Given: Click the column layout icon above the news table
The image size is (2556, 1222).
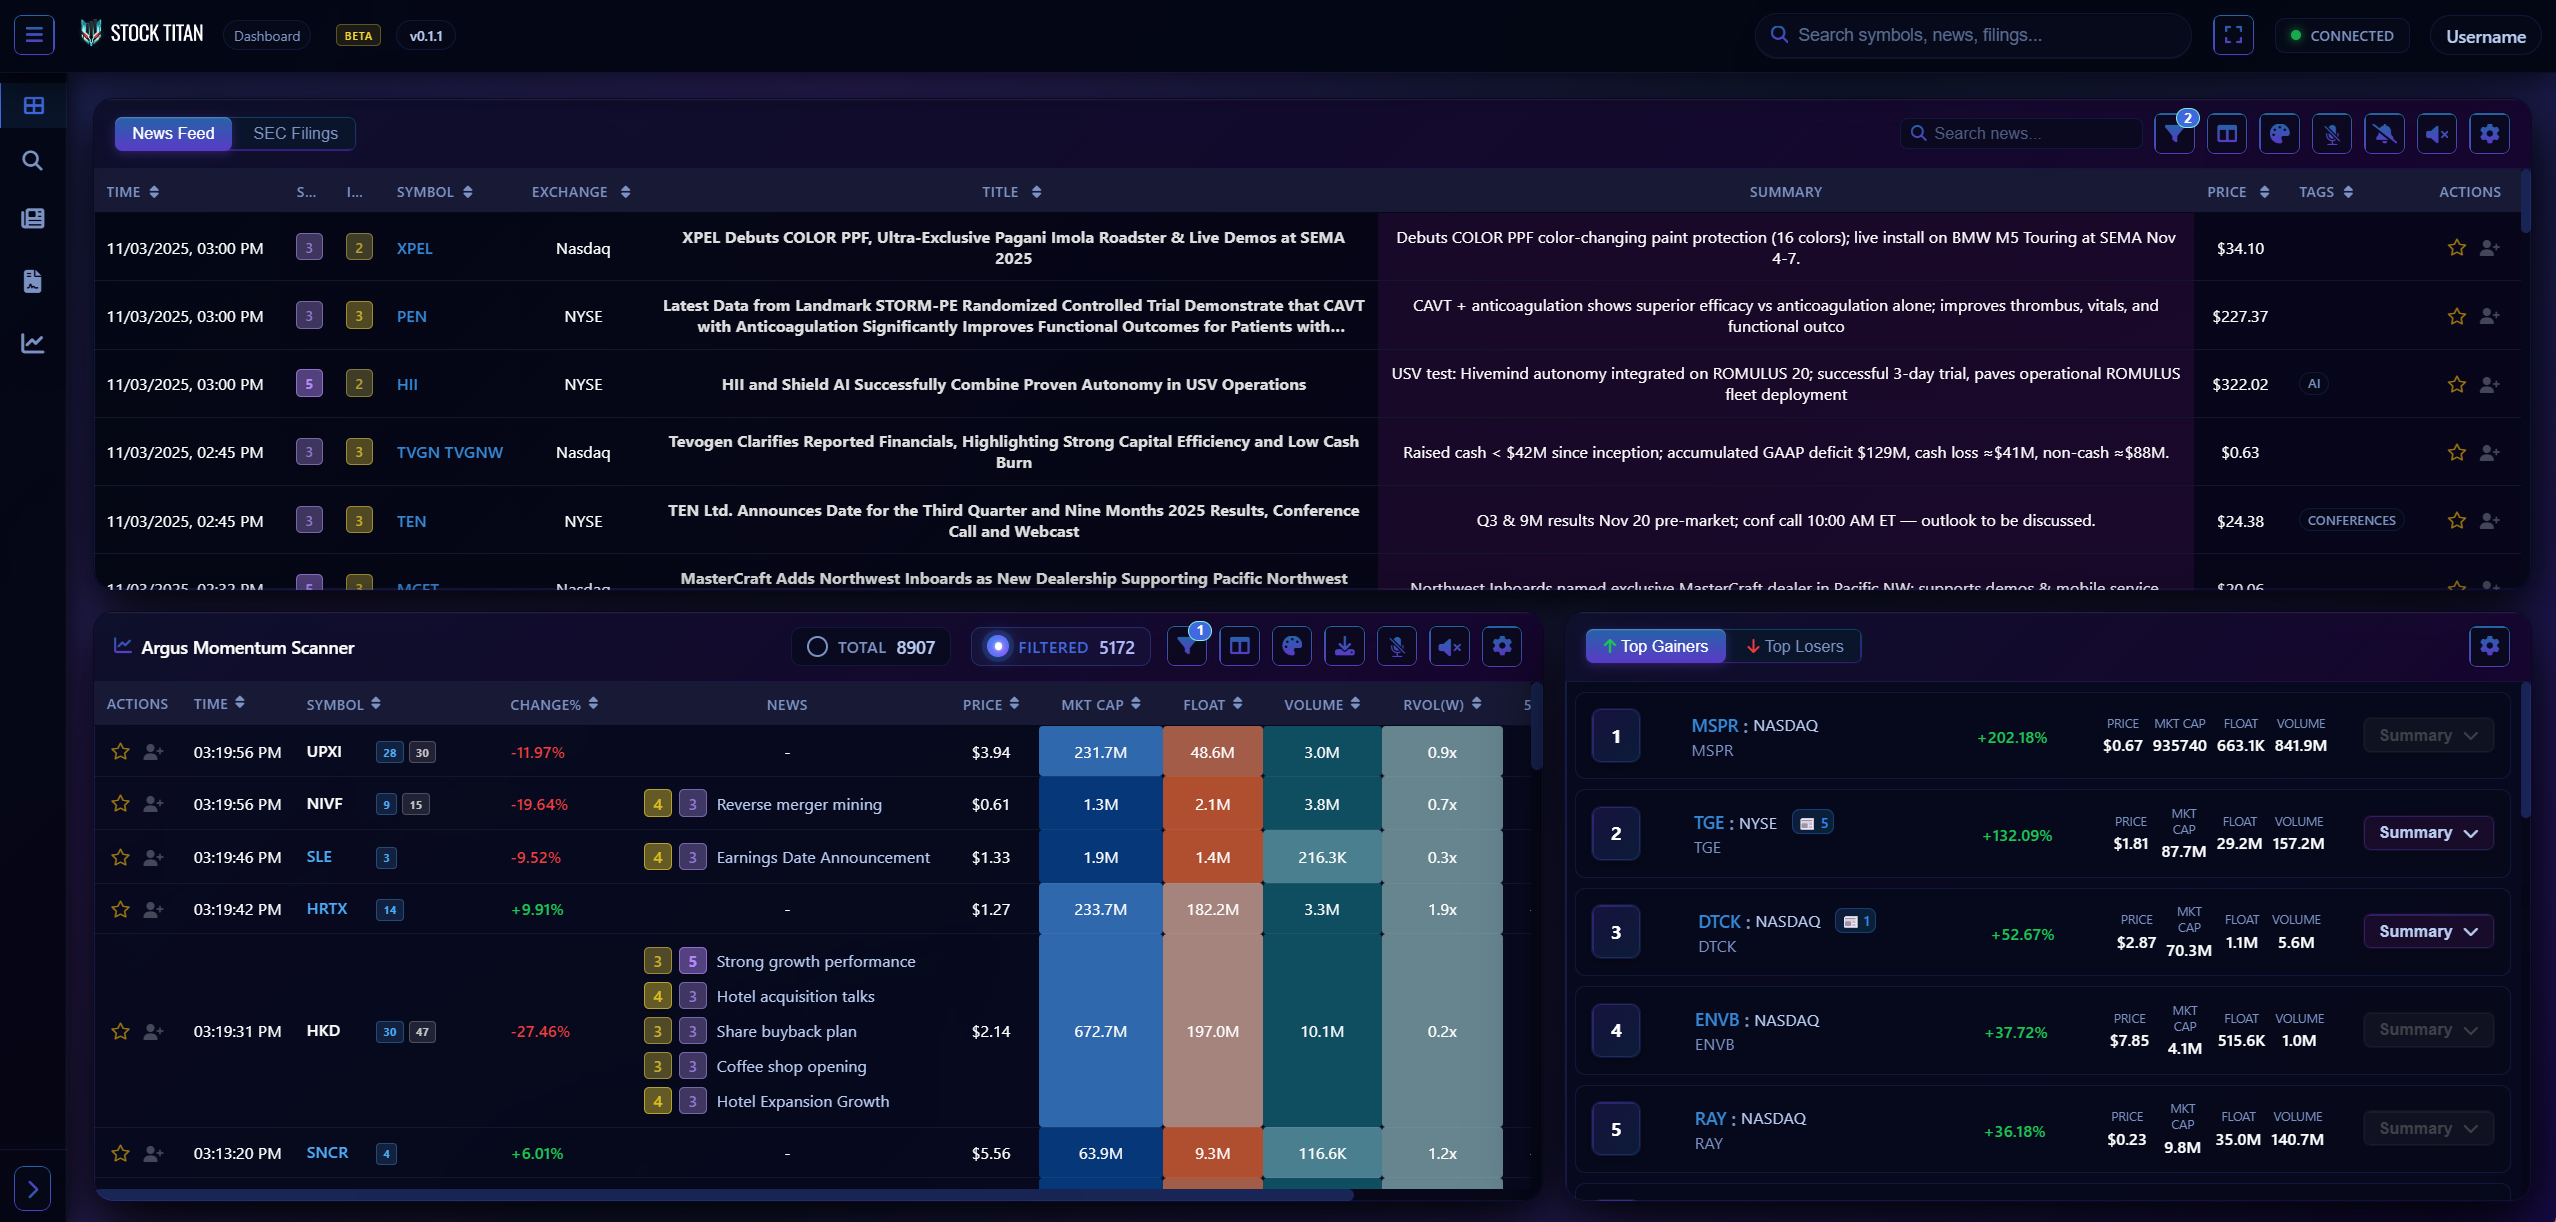Looking at the screenshot, I should pos(2227,133).
